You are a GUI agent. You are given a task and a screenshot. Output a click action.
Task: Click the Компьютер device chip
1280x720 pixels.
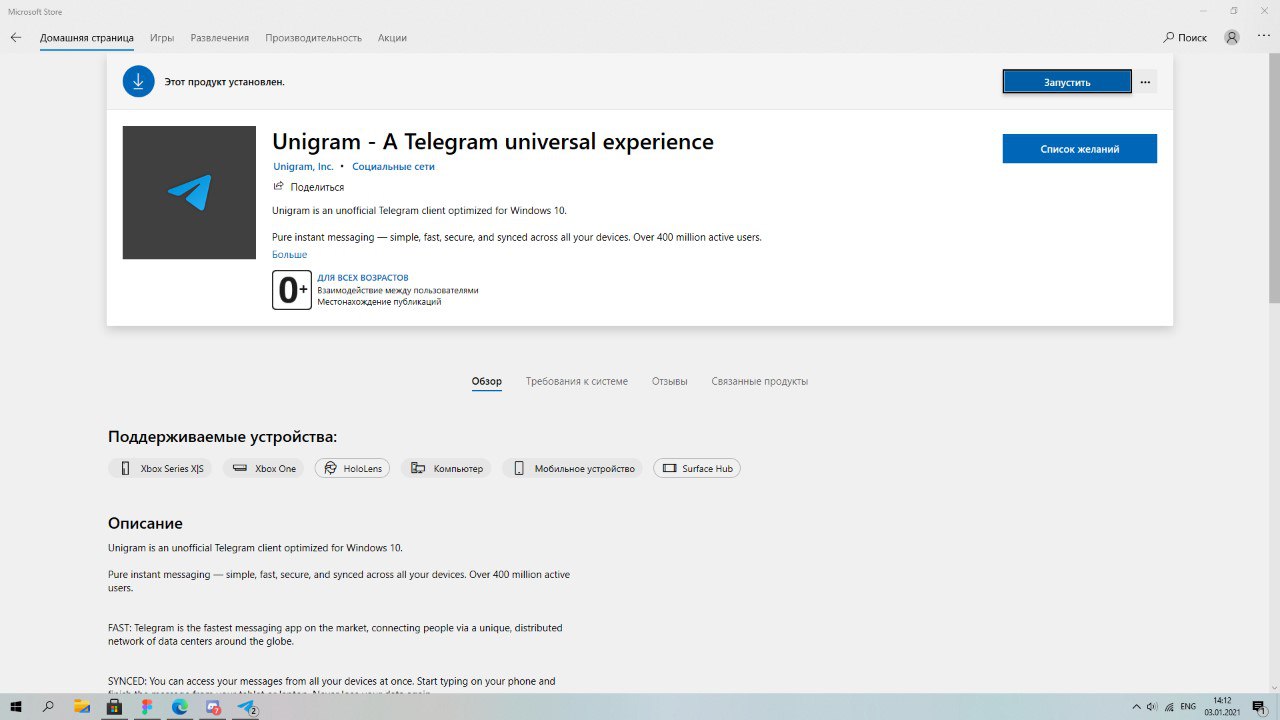pos(446,468)
